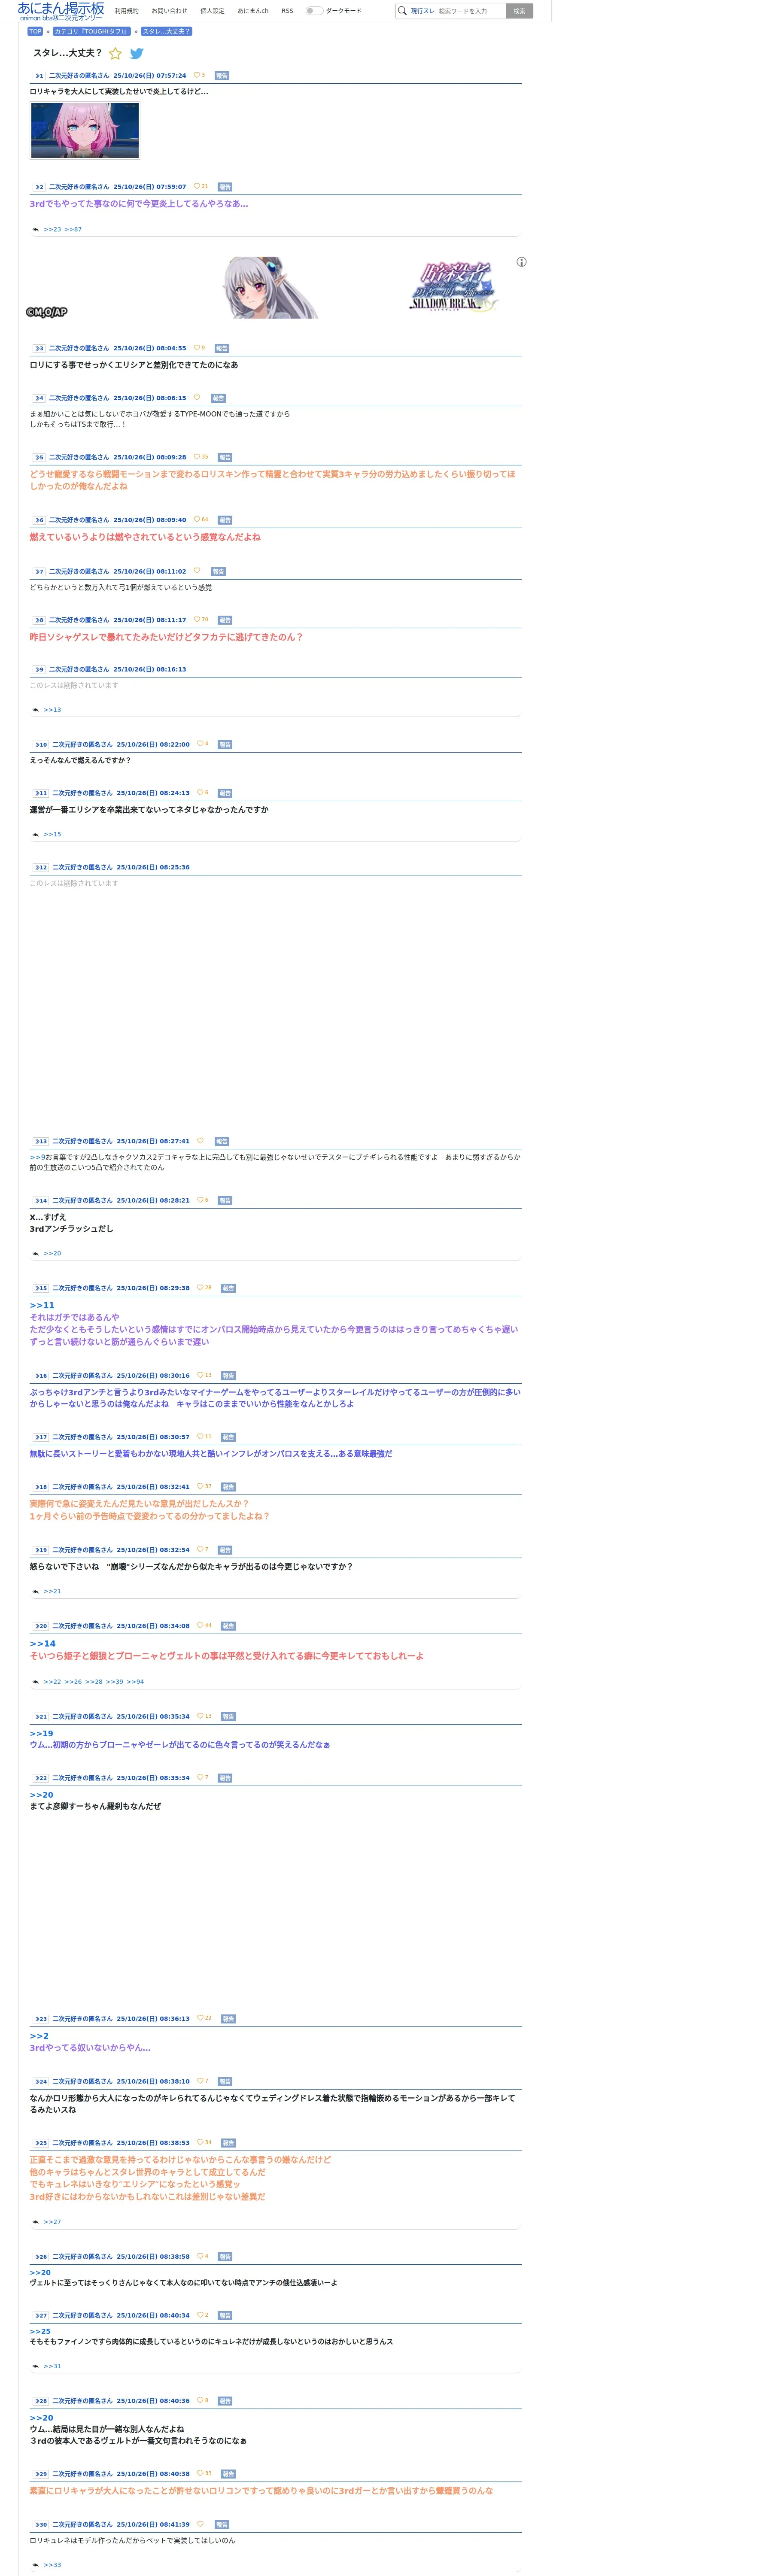778x2576 pixels.
Task: Like post 11 with its heart icon
Action: (x=200, y=793)
